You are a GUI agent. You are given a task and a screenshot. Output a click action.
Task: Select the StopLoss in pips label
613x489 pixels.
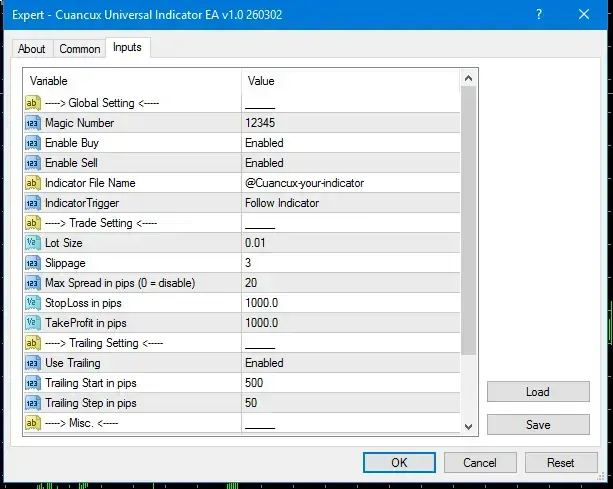(x=83, y=303)
